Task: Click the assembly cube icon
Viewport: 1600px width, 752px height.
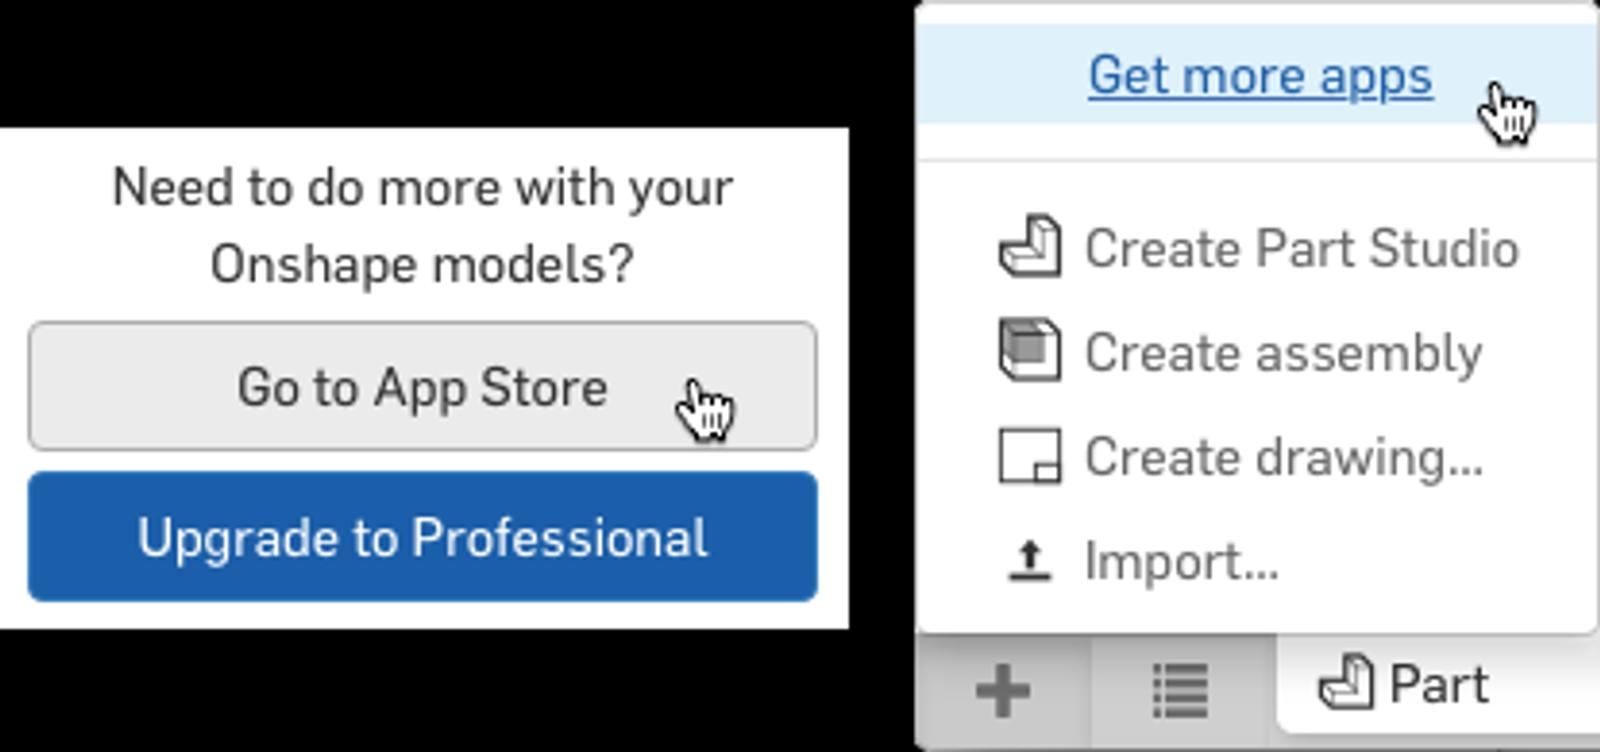Action: (x=1029, y=350)
